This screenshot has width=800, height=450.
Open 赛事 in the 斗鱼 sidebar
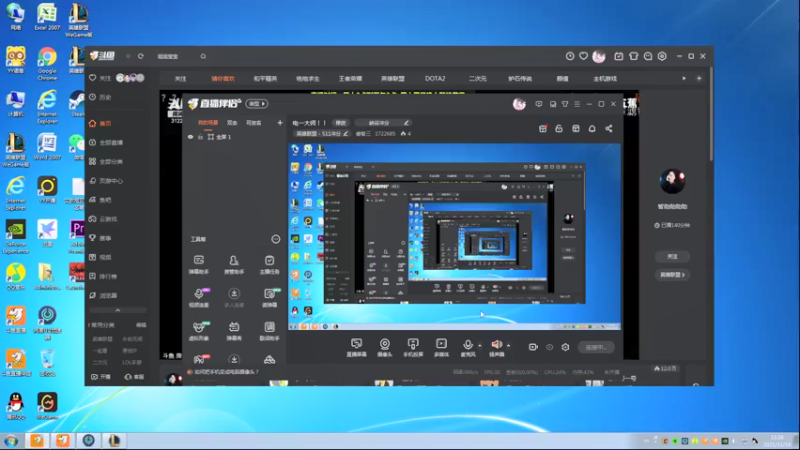tap(100, 238)
